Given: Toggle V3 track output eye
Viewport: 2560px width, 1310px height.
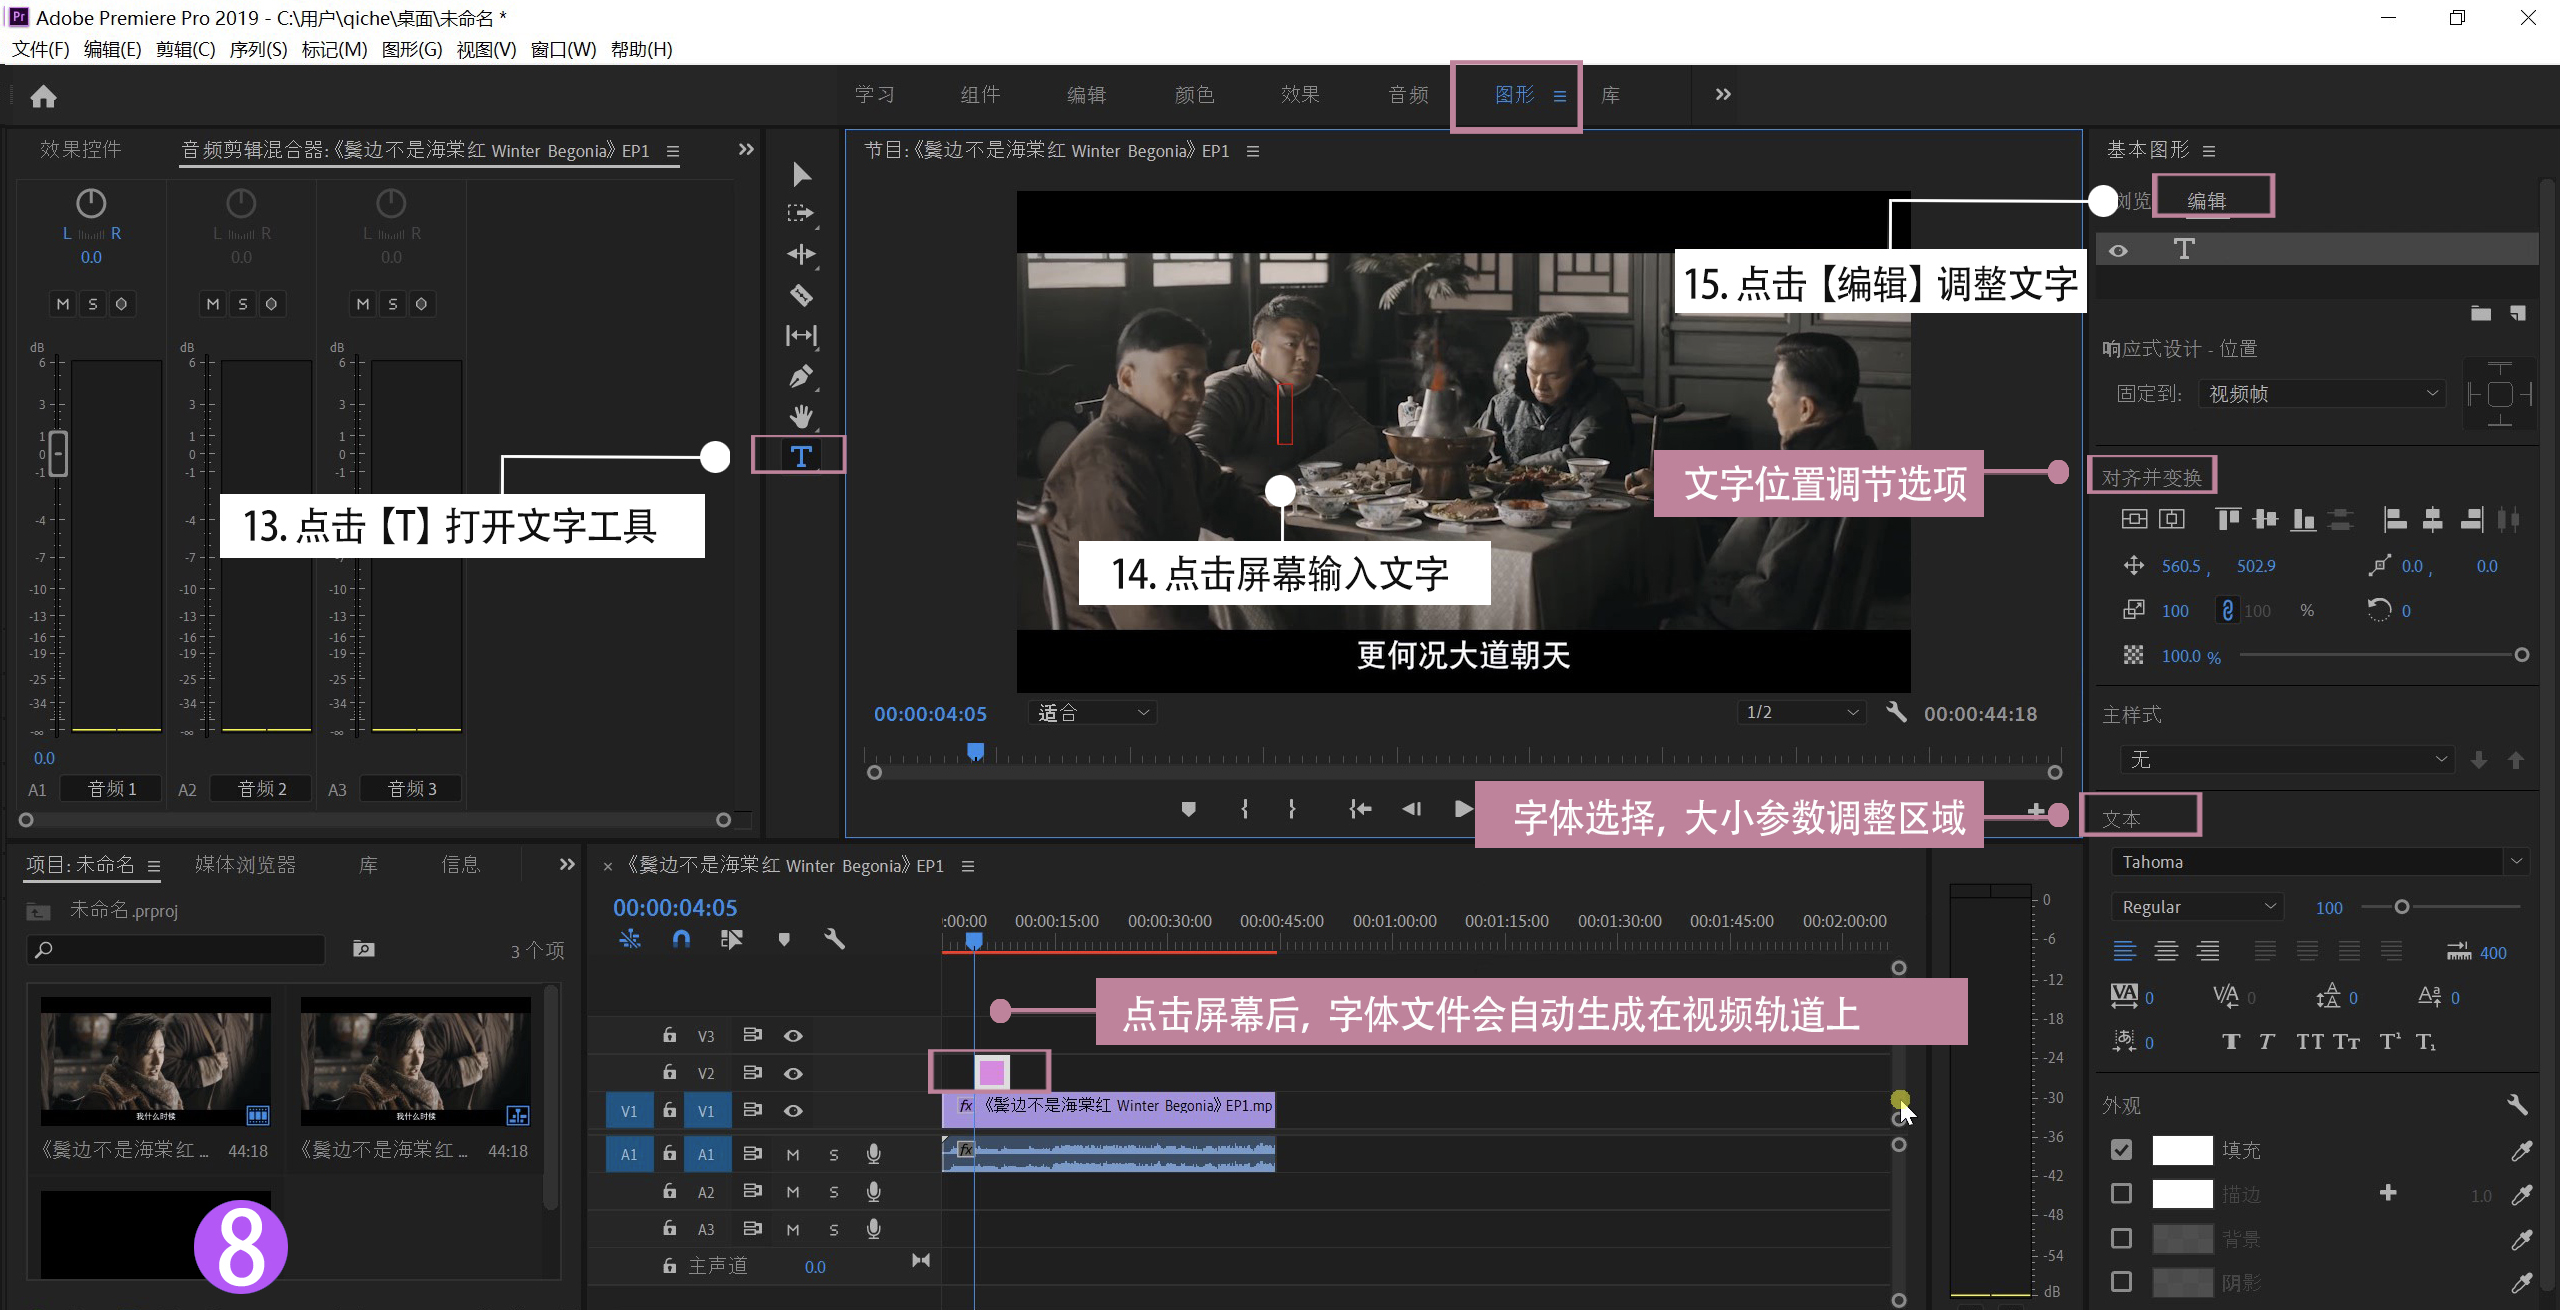Looking at the screenshot, I should pos(793,1036).
